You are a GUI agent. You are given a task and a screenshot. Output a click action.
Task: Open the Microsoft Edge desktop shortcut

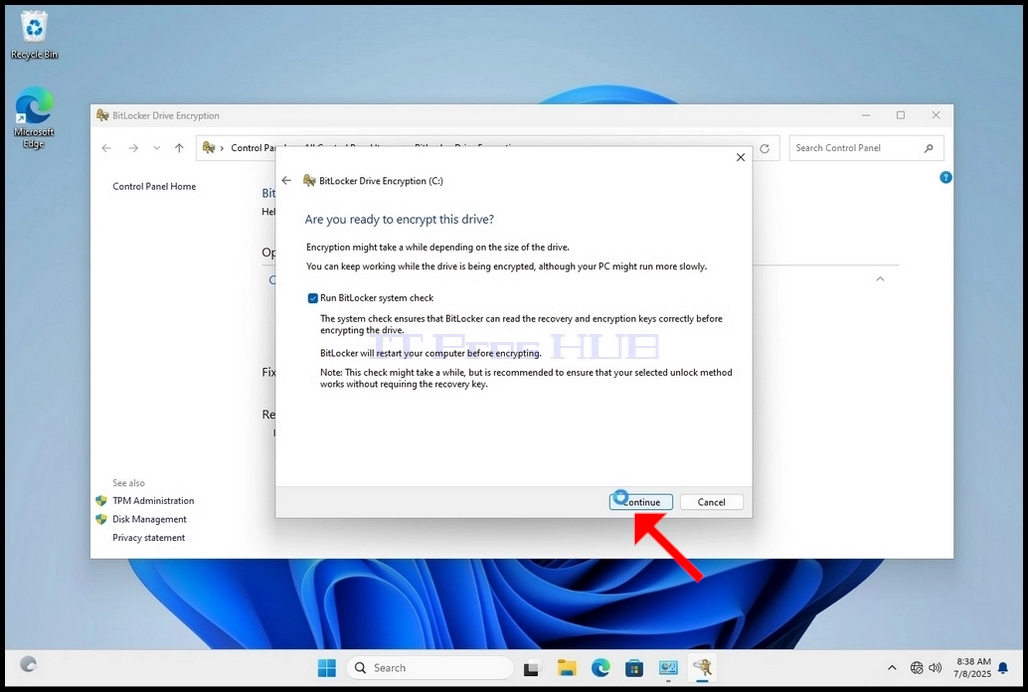click(34, 118)
